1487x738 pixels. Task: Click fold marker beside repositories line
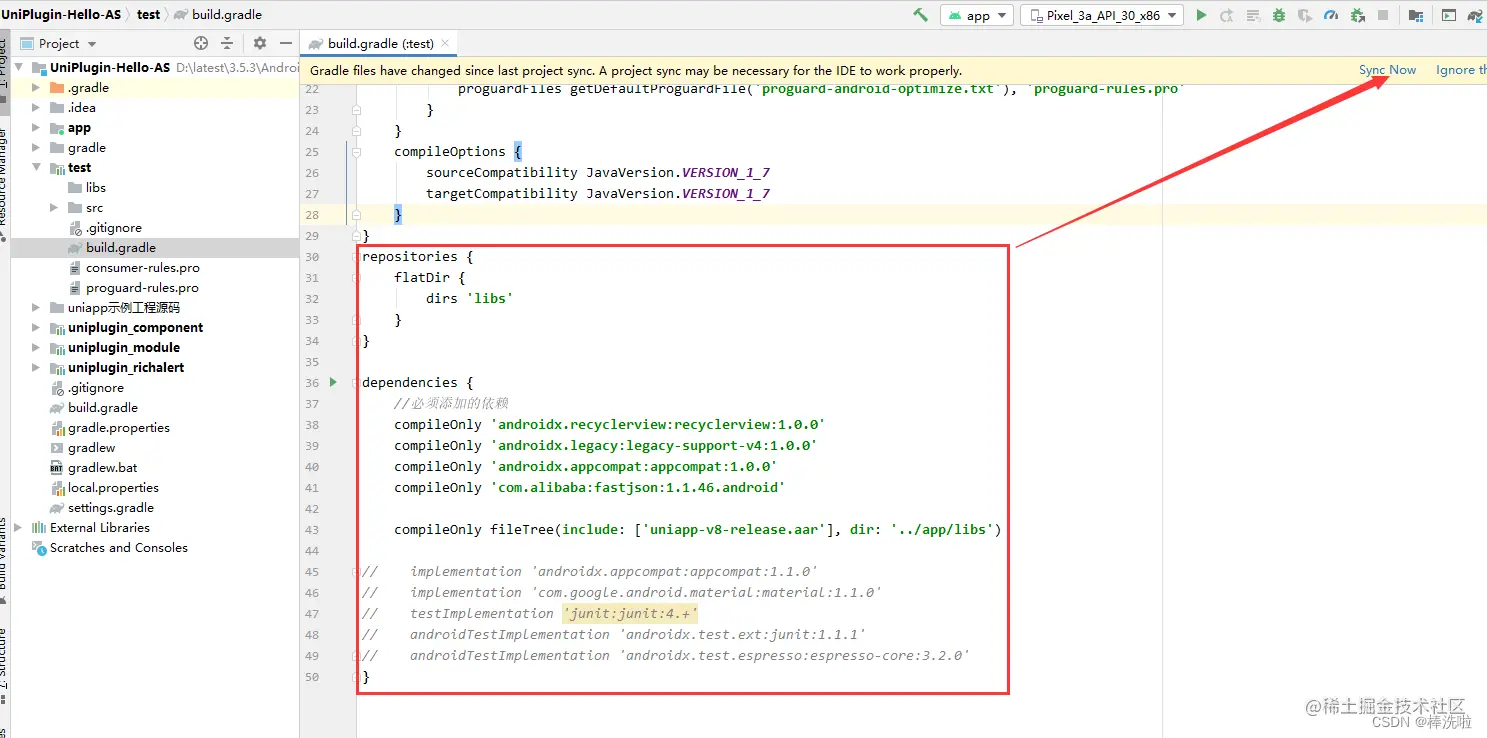(358, 257)
